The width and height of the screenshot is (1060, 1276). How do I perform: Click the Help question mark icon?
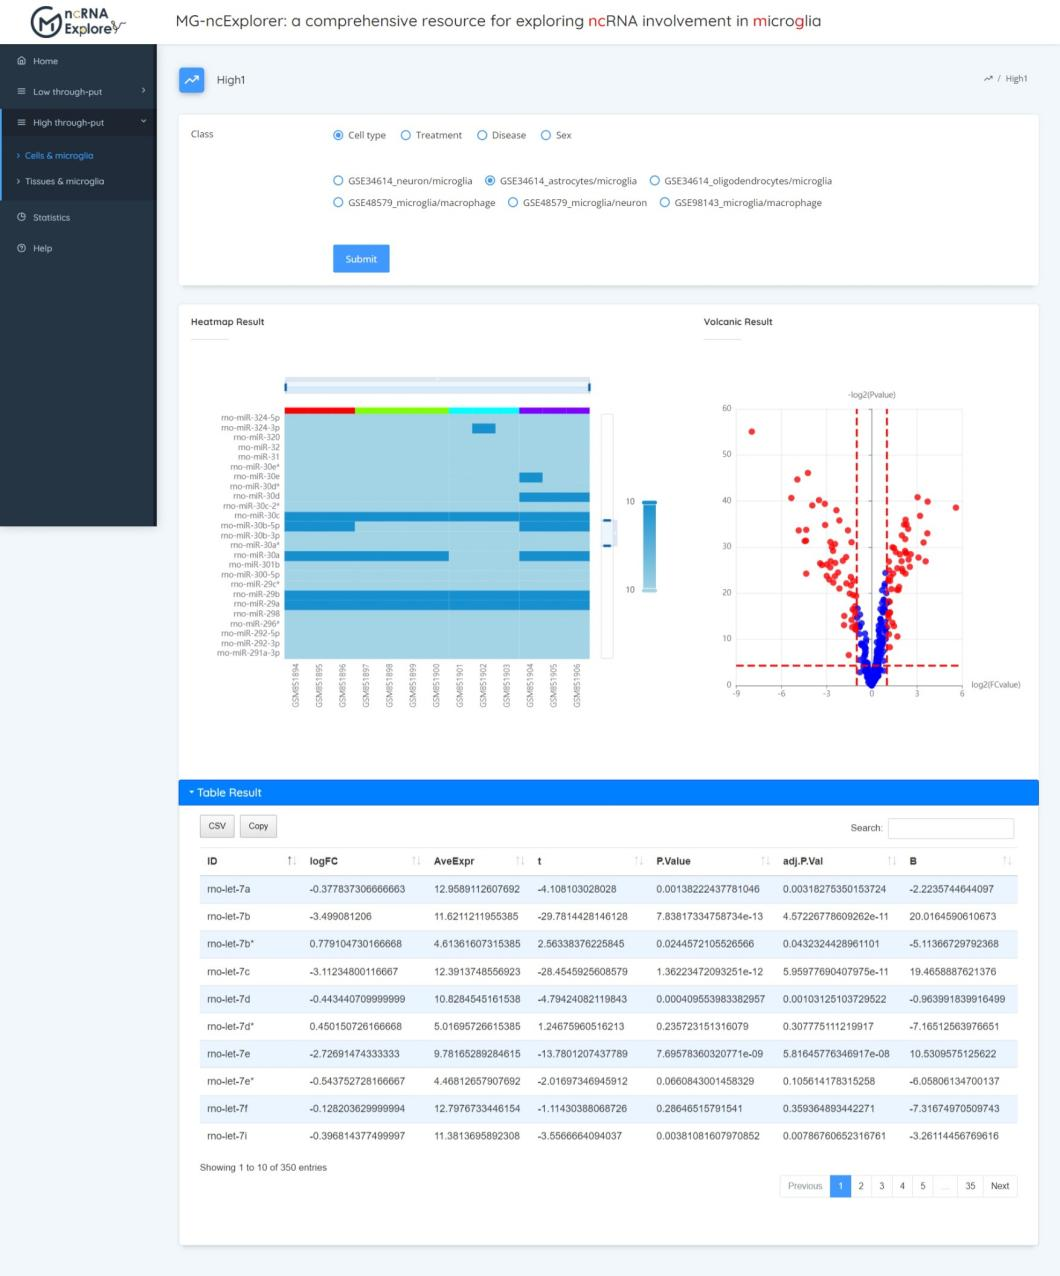[x=21, y=248]
